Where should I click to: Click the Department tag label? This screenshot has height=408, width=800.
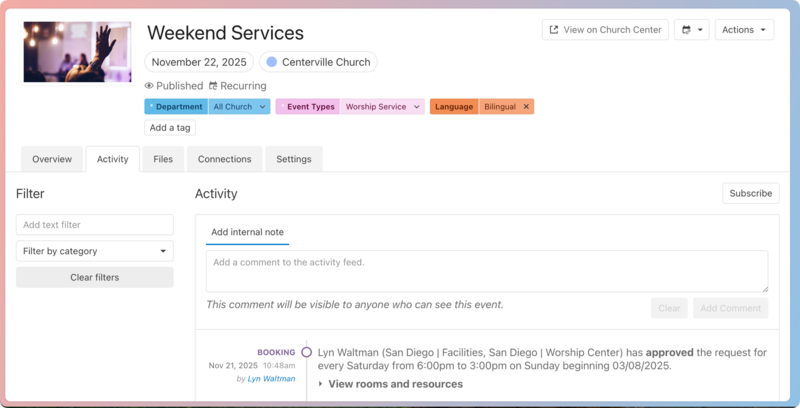[177, 107]
